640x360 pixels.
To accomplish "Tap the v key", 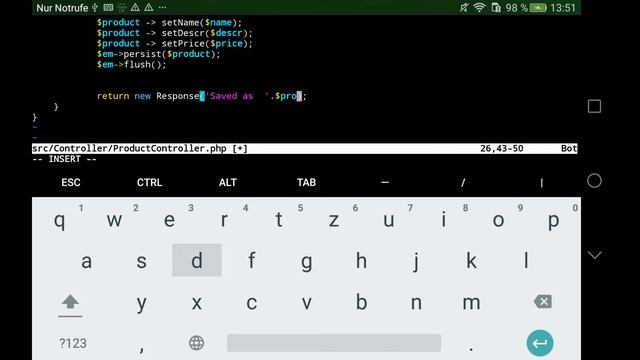I will click(307, 302).
